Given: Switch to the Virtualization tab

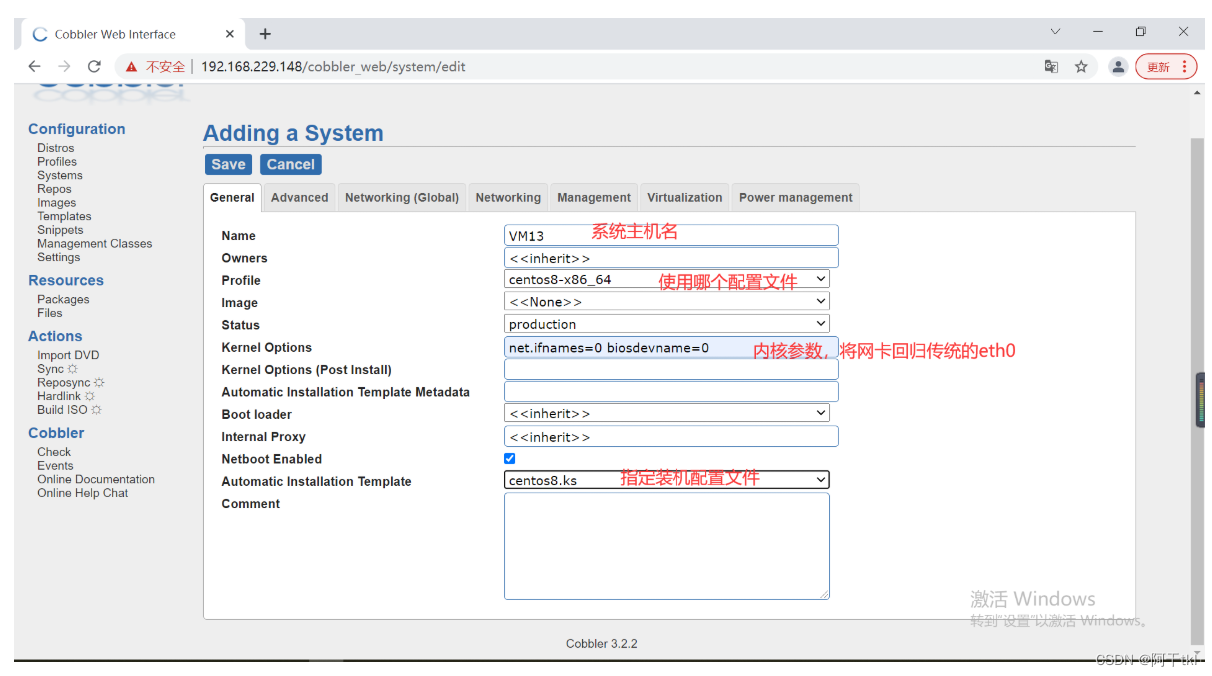Looking at the screenshot, I should click(x=685, y=198).
